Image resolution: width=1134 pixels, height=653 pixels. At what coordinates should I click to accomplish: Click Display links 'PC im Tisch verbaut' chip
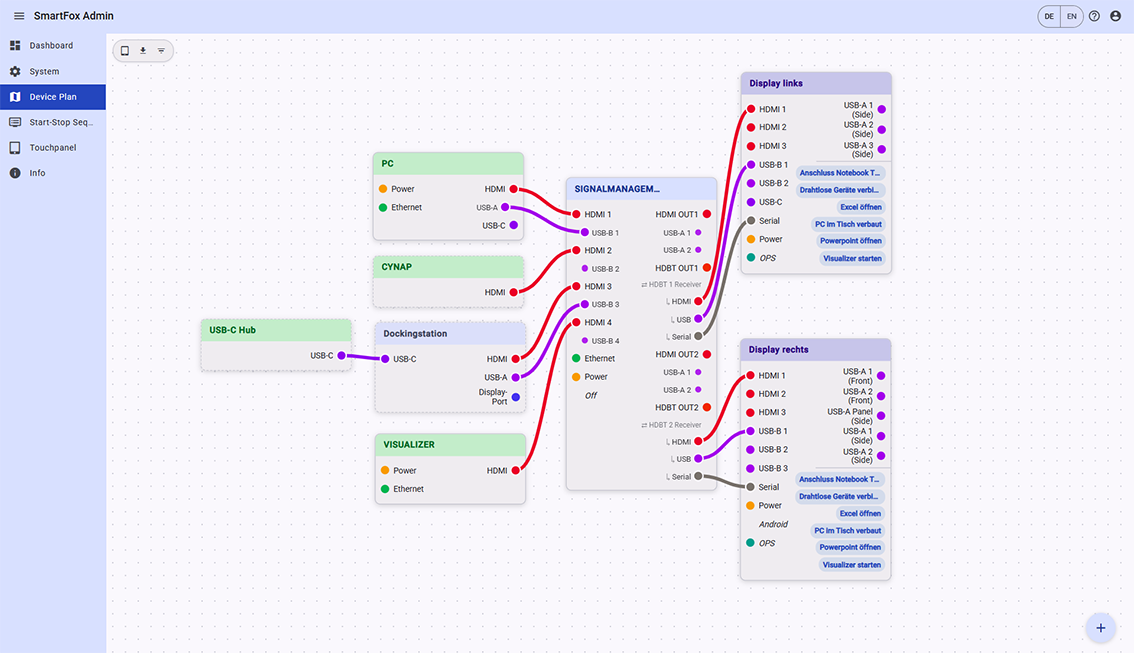[x=848, y=224]
